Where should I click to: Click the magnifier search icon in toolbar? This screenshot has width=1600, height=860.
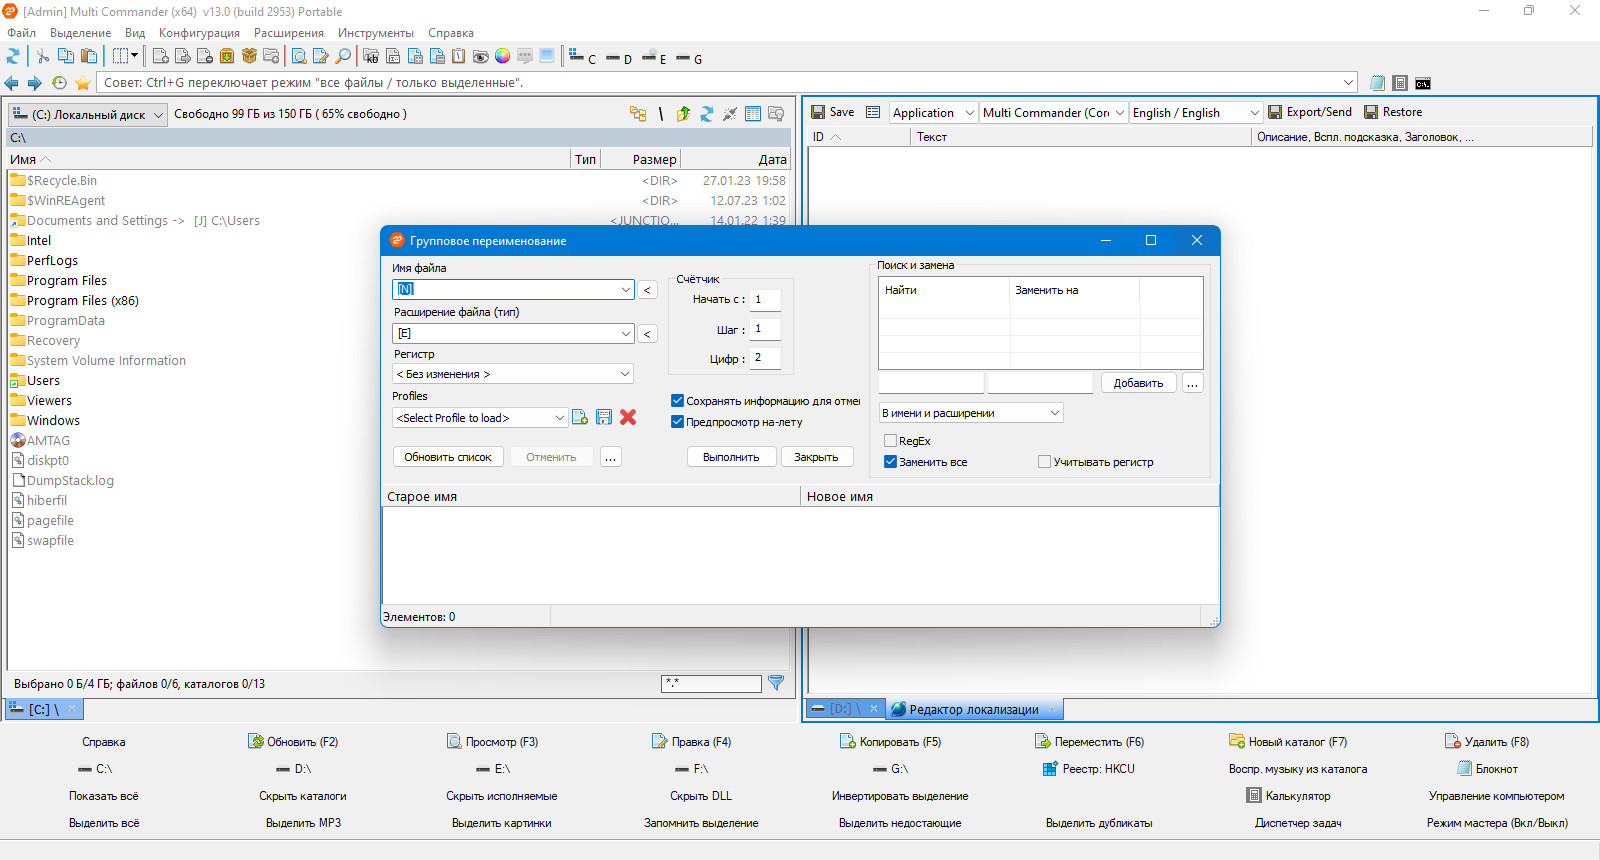343,57
